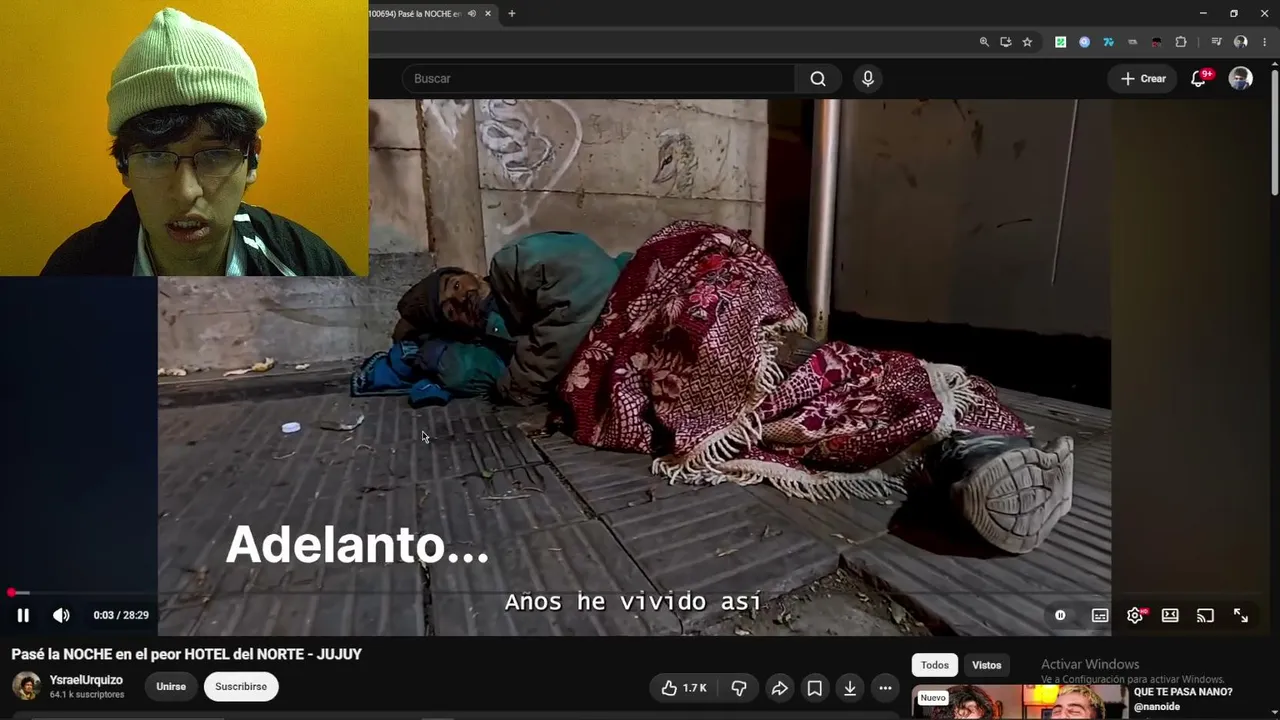Mute the video volume speaker icon
1280x720 pixels.
pos(61,615)
